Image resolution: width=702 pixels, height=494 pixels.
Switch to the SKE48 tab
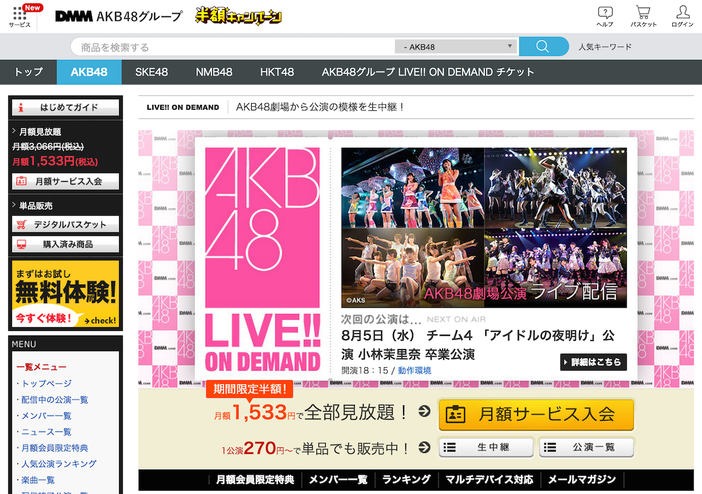pyautogui.click(x=151, y=72)
